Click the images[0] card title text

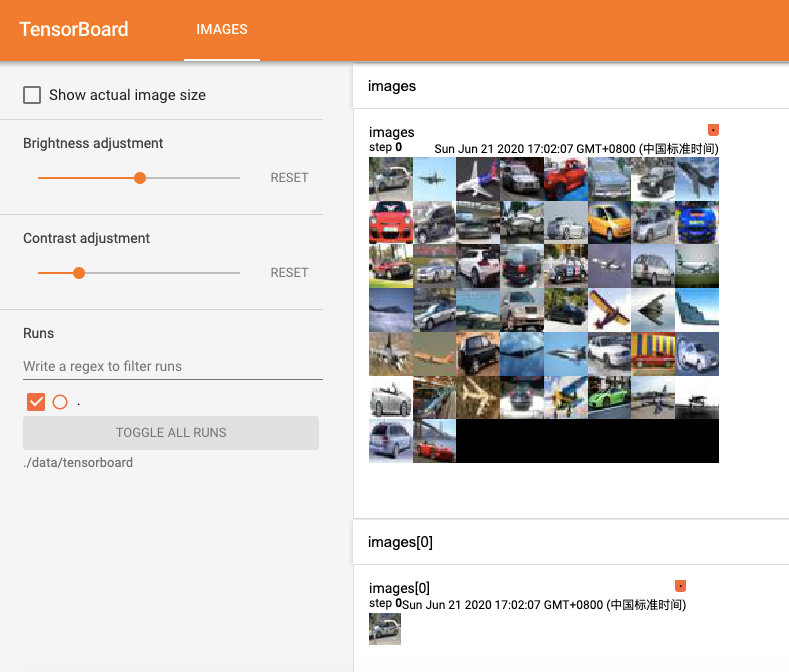pos(400,588)
